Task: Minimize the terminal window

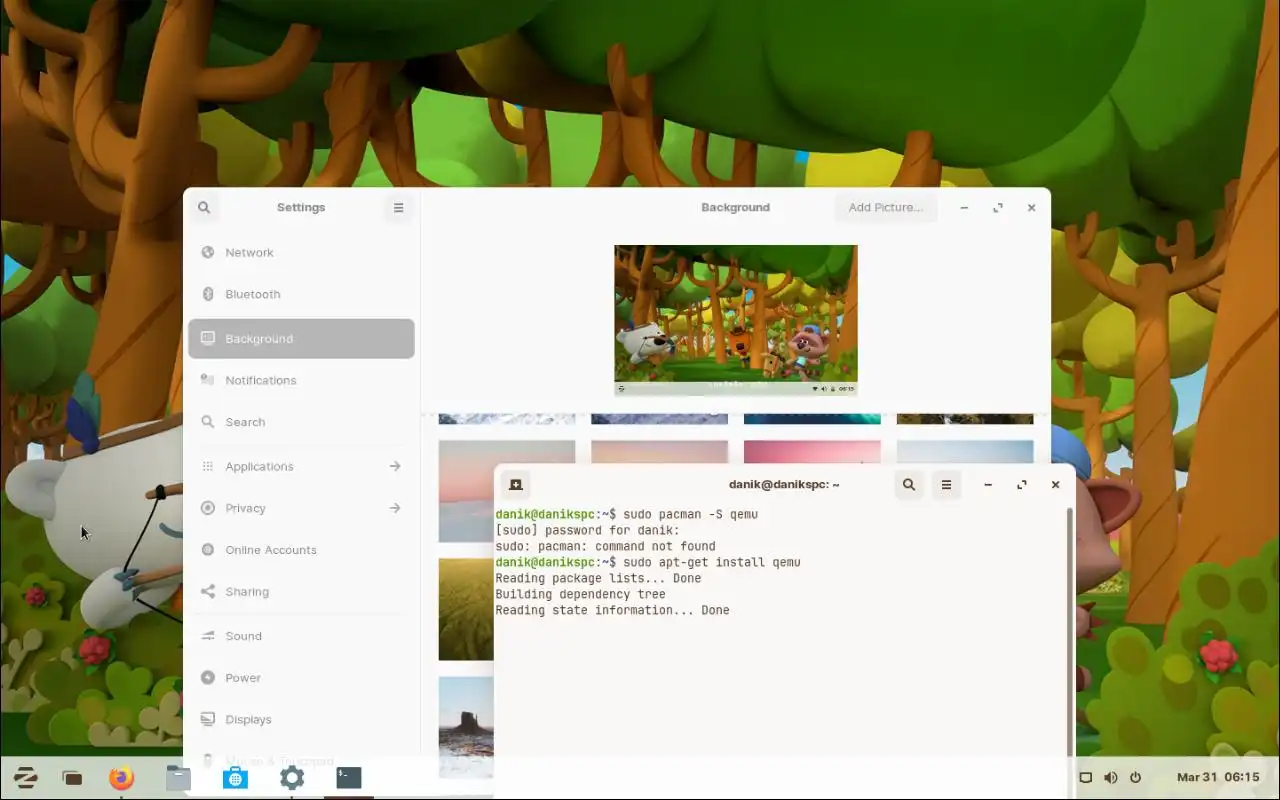Action: click(988, 485)
